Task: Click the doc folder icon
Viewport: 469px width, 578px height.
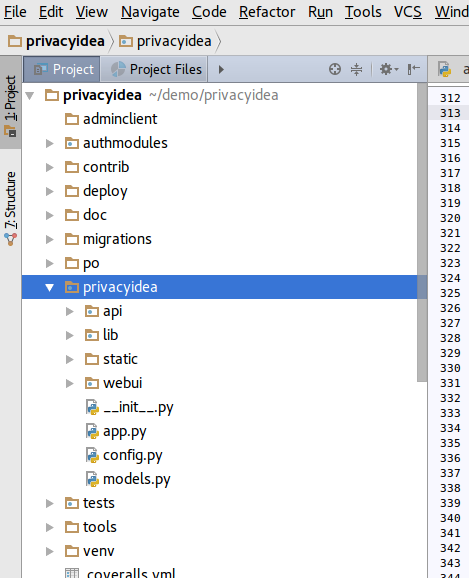Action: coord(72,215)
